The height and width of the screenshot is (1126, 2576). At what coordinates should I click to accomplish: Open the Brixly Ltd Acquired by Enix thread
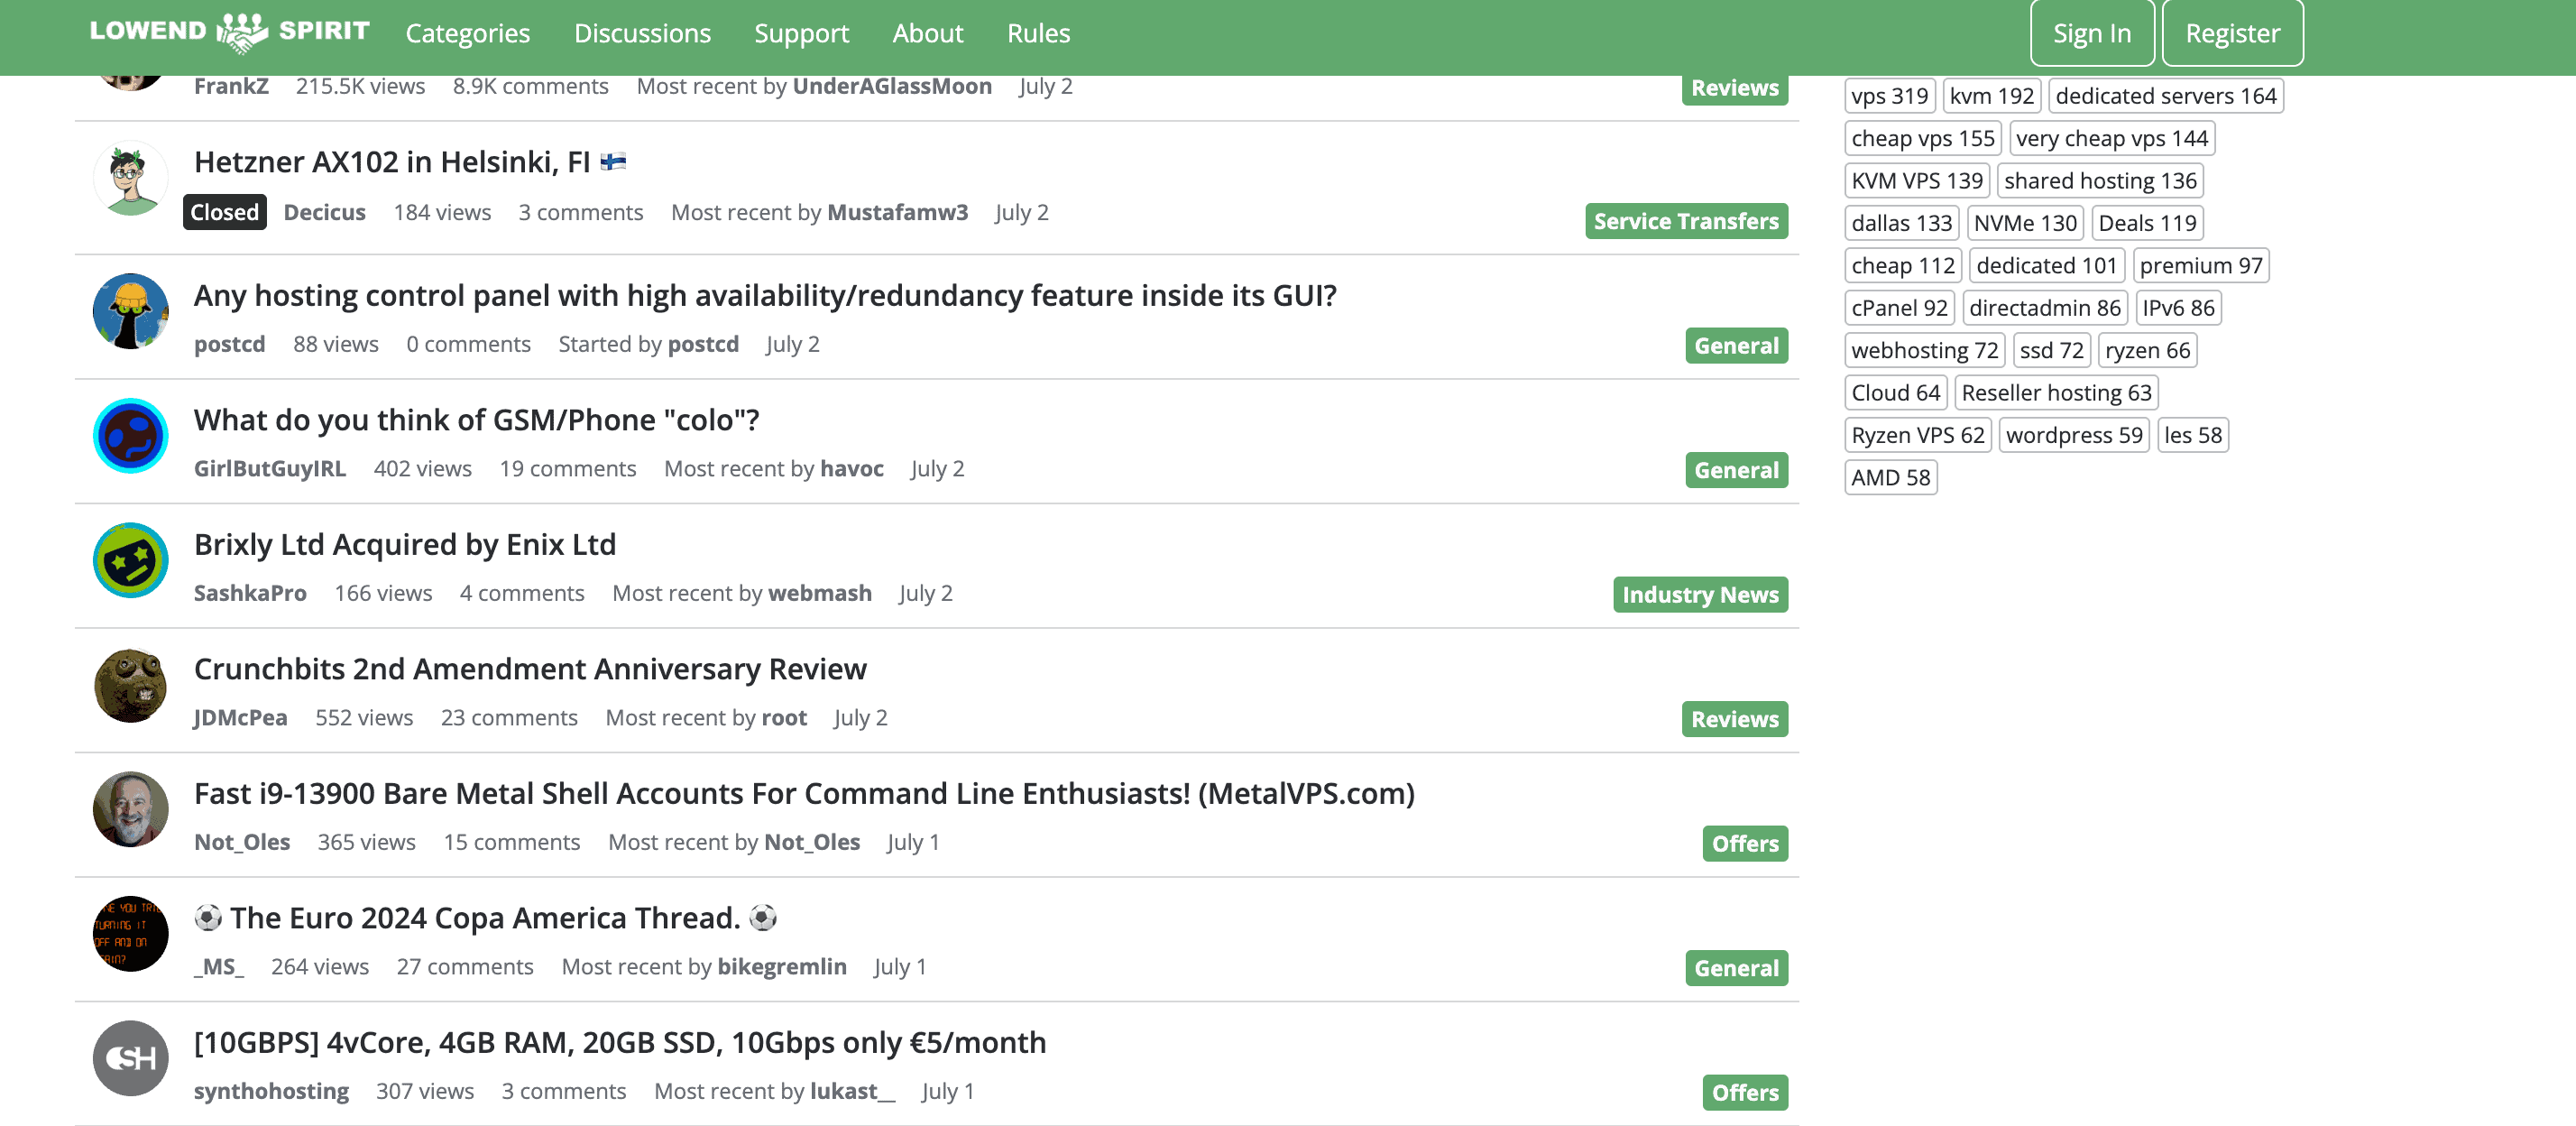click(x=404, y=544)
